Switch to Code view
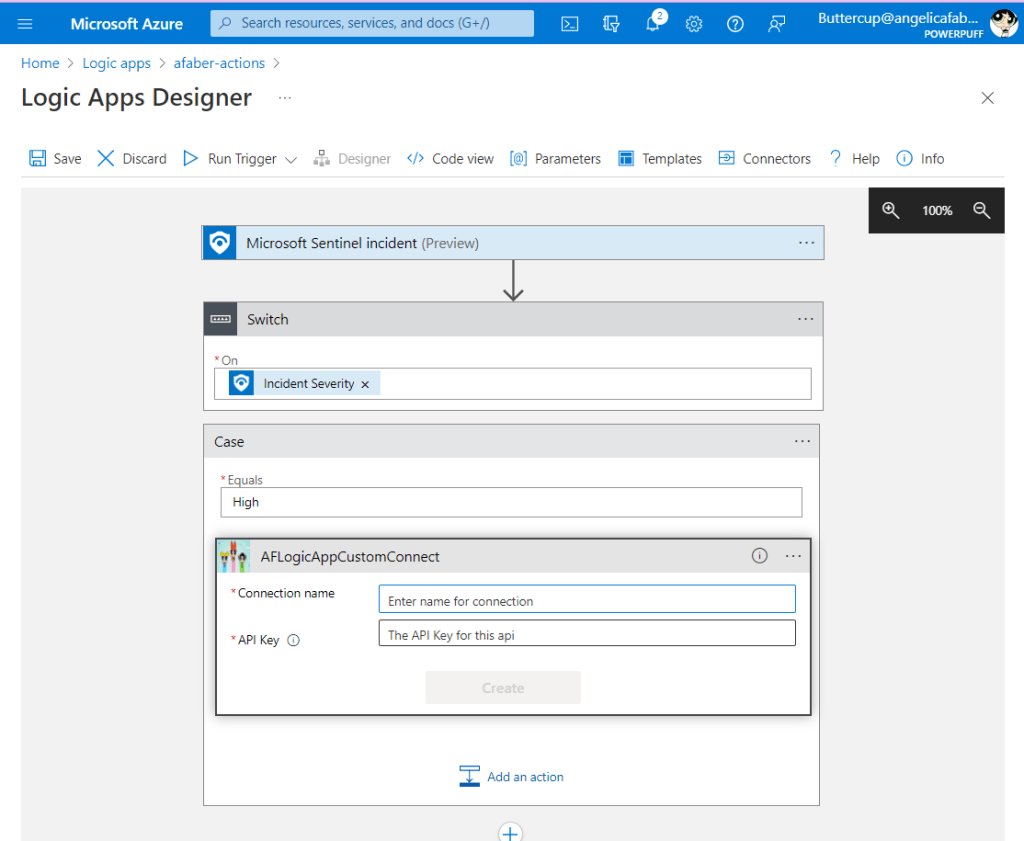 [x=451, y=159]
